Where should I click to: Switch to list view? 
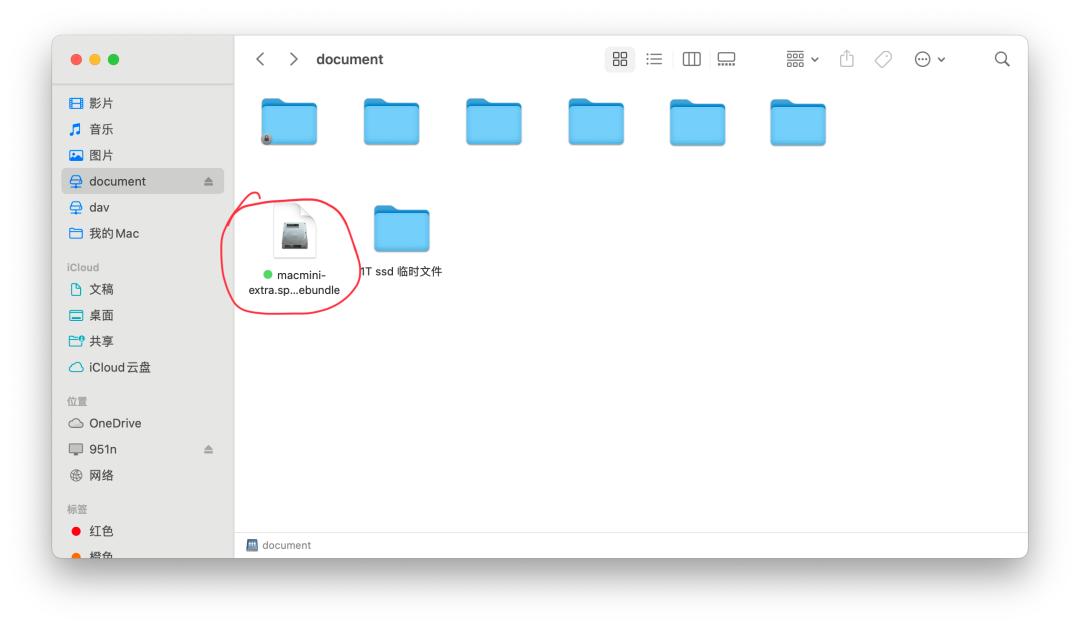pyautogui.click(x=654, y=59)
